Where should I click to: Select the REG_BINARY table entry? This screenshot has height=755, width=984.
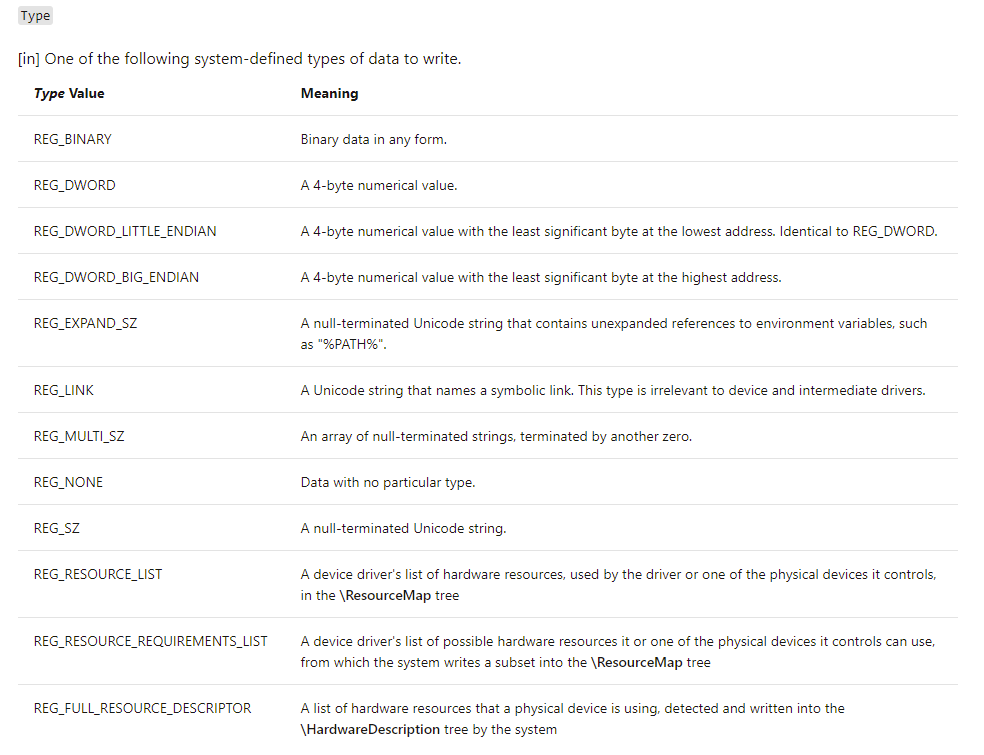click(73, 139)
